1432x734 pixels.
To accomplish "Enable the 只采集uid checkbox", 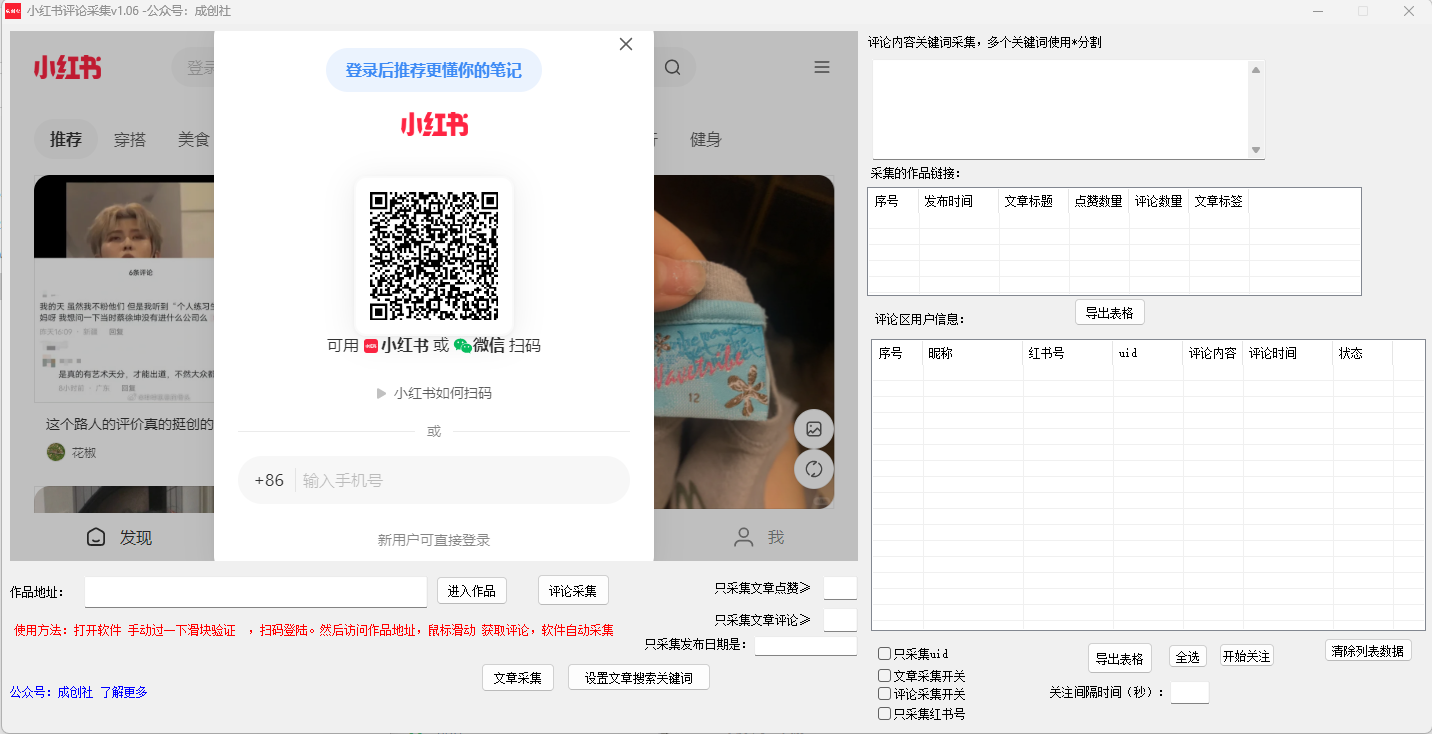I will 884,654.
